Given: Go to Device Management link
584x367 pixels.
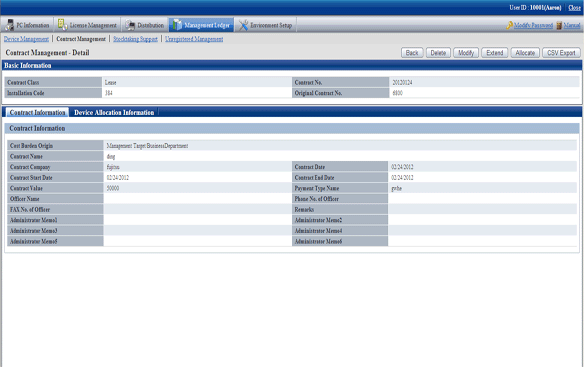Looking at the screenshot, I should (26, 39).
